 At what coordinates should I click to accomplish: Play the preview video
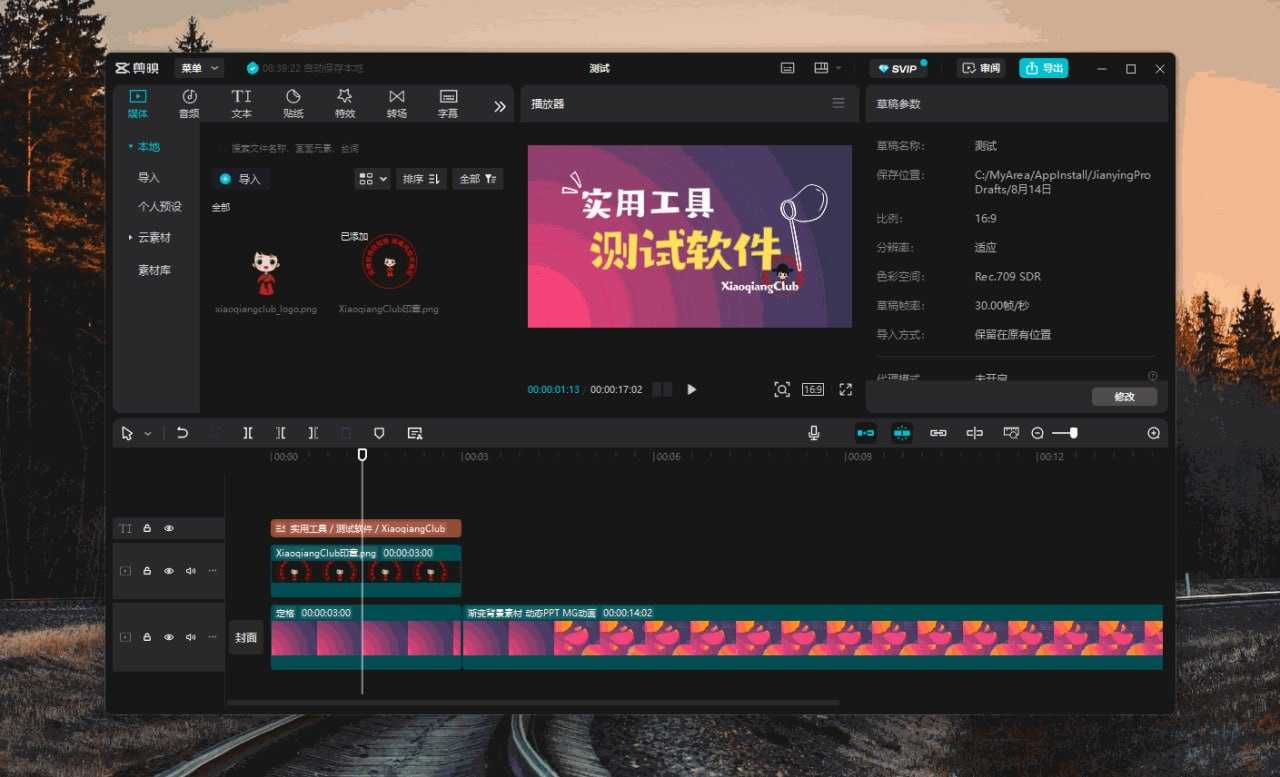[691, 390]
